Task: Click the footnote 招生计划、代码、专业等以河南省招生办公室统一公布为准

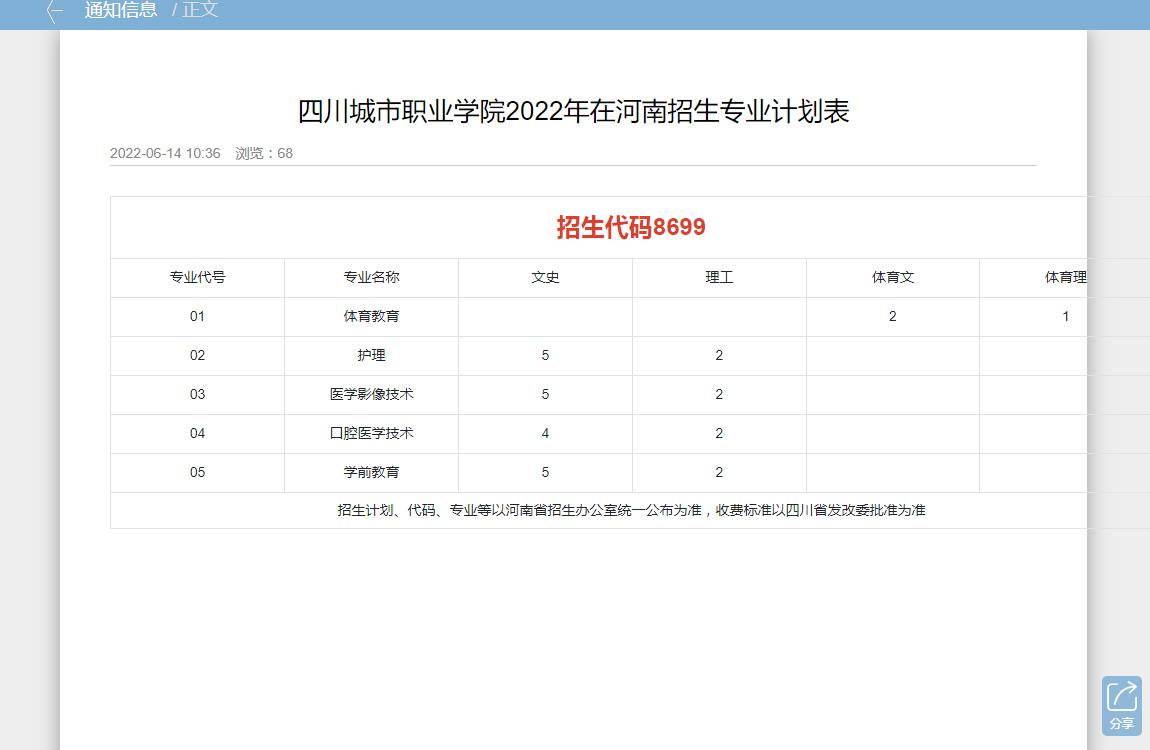Action: pos(520,510)
